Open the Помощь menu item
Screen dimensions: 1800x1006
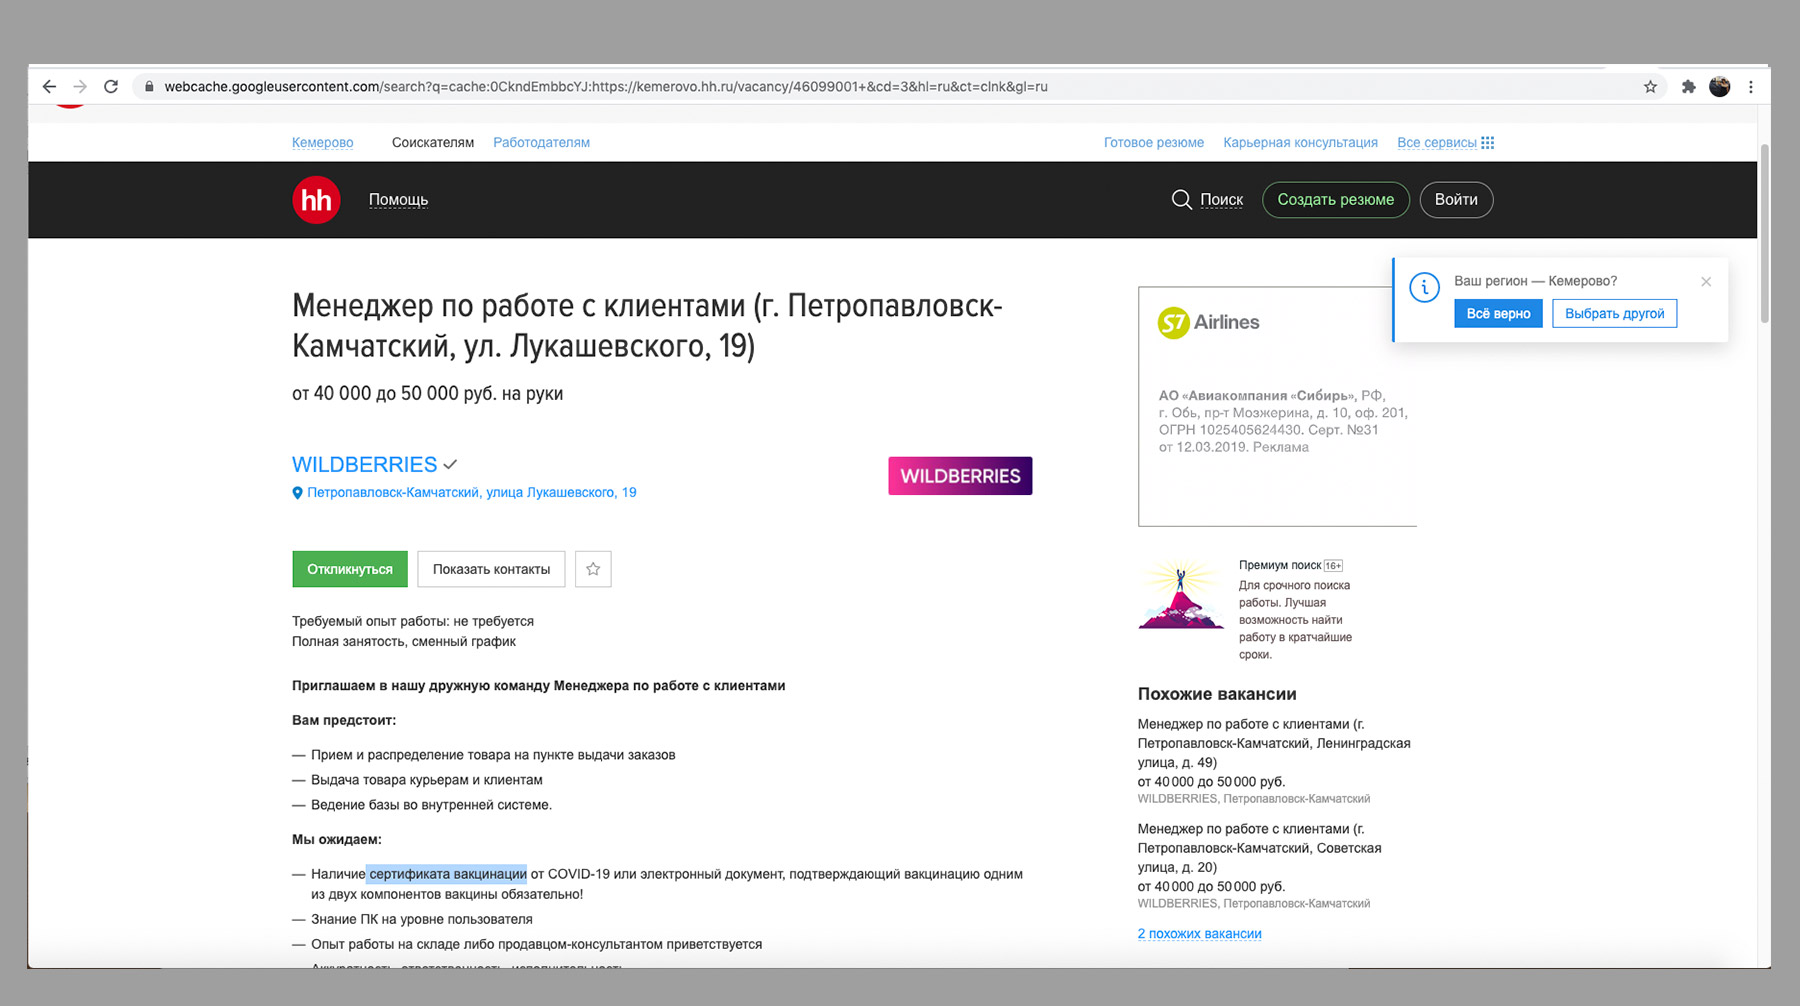398,200
